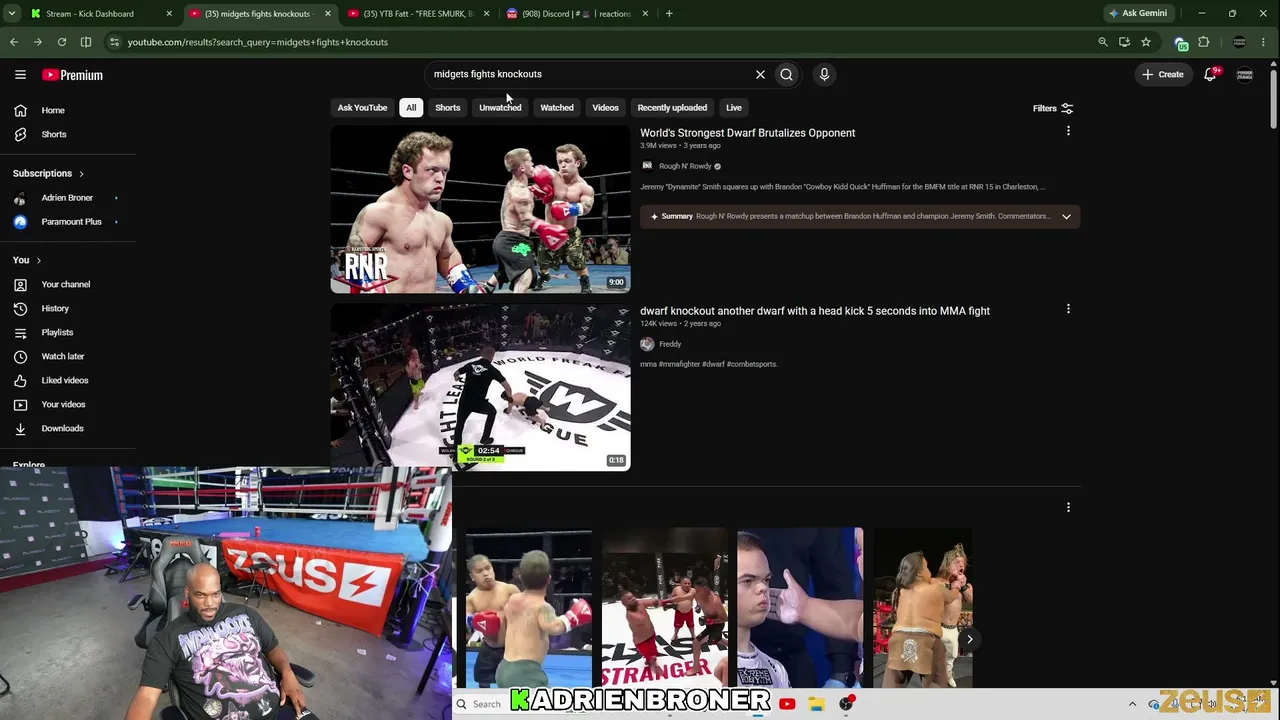Image resolution: width=1280 pixels, height=720 pixels.
Task: Switch to the YTB Fatt FREE SMURK tab
Action: (x=418, y=14)
